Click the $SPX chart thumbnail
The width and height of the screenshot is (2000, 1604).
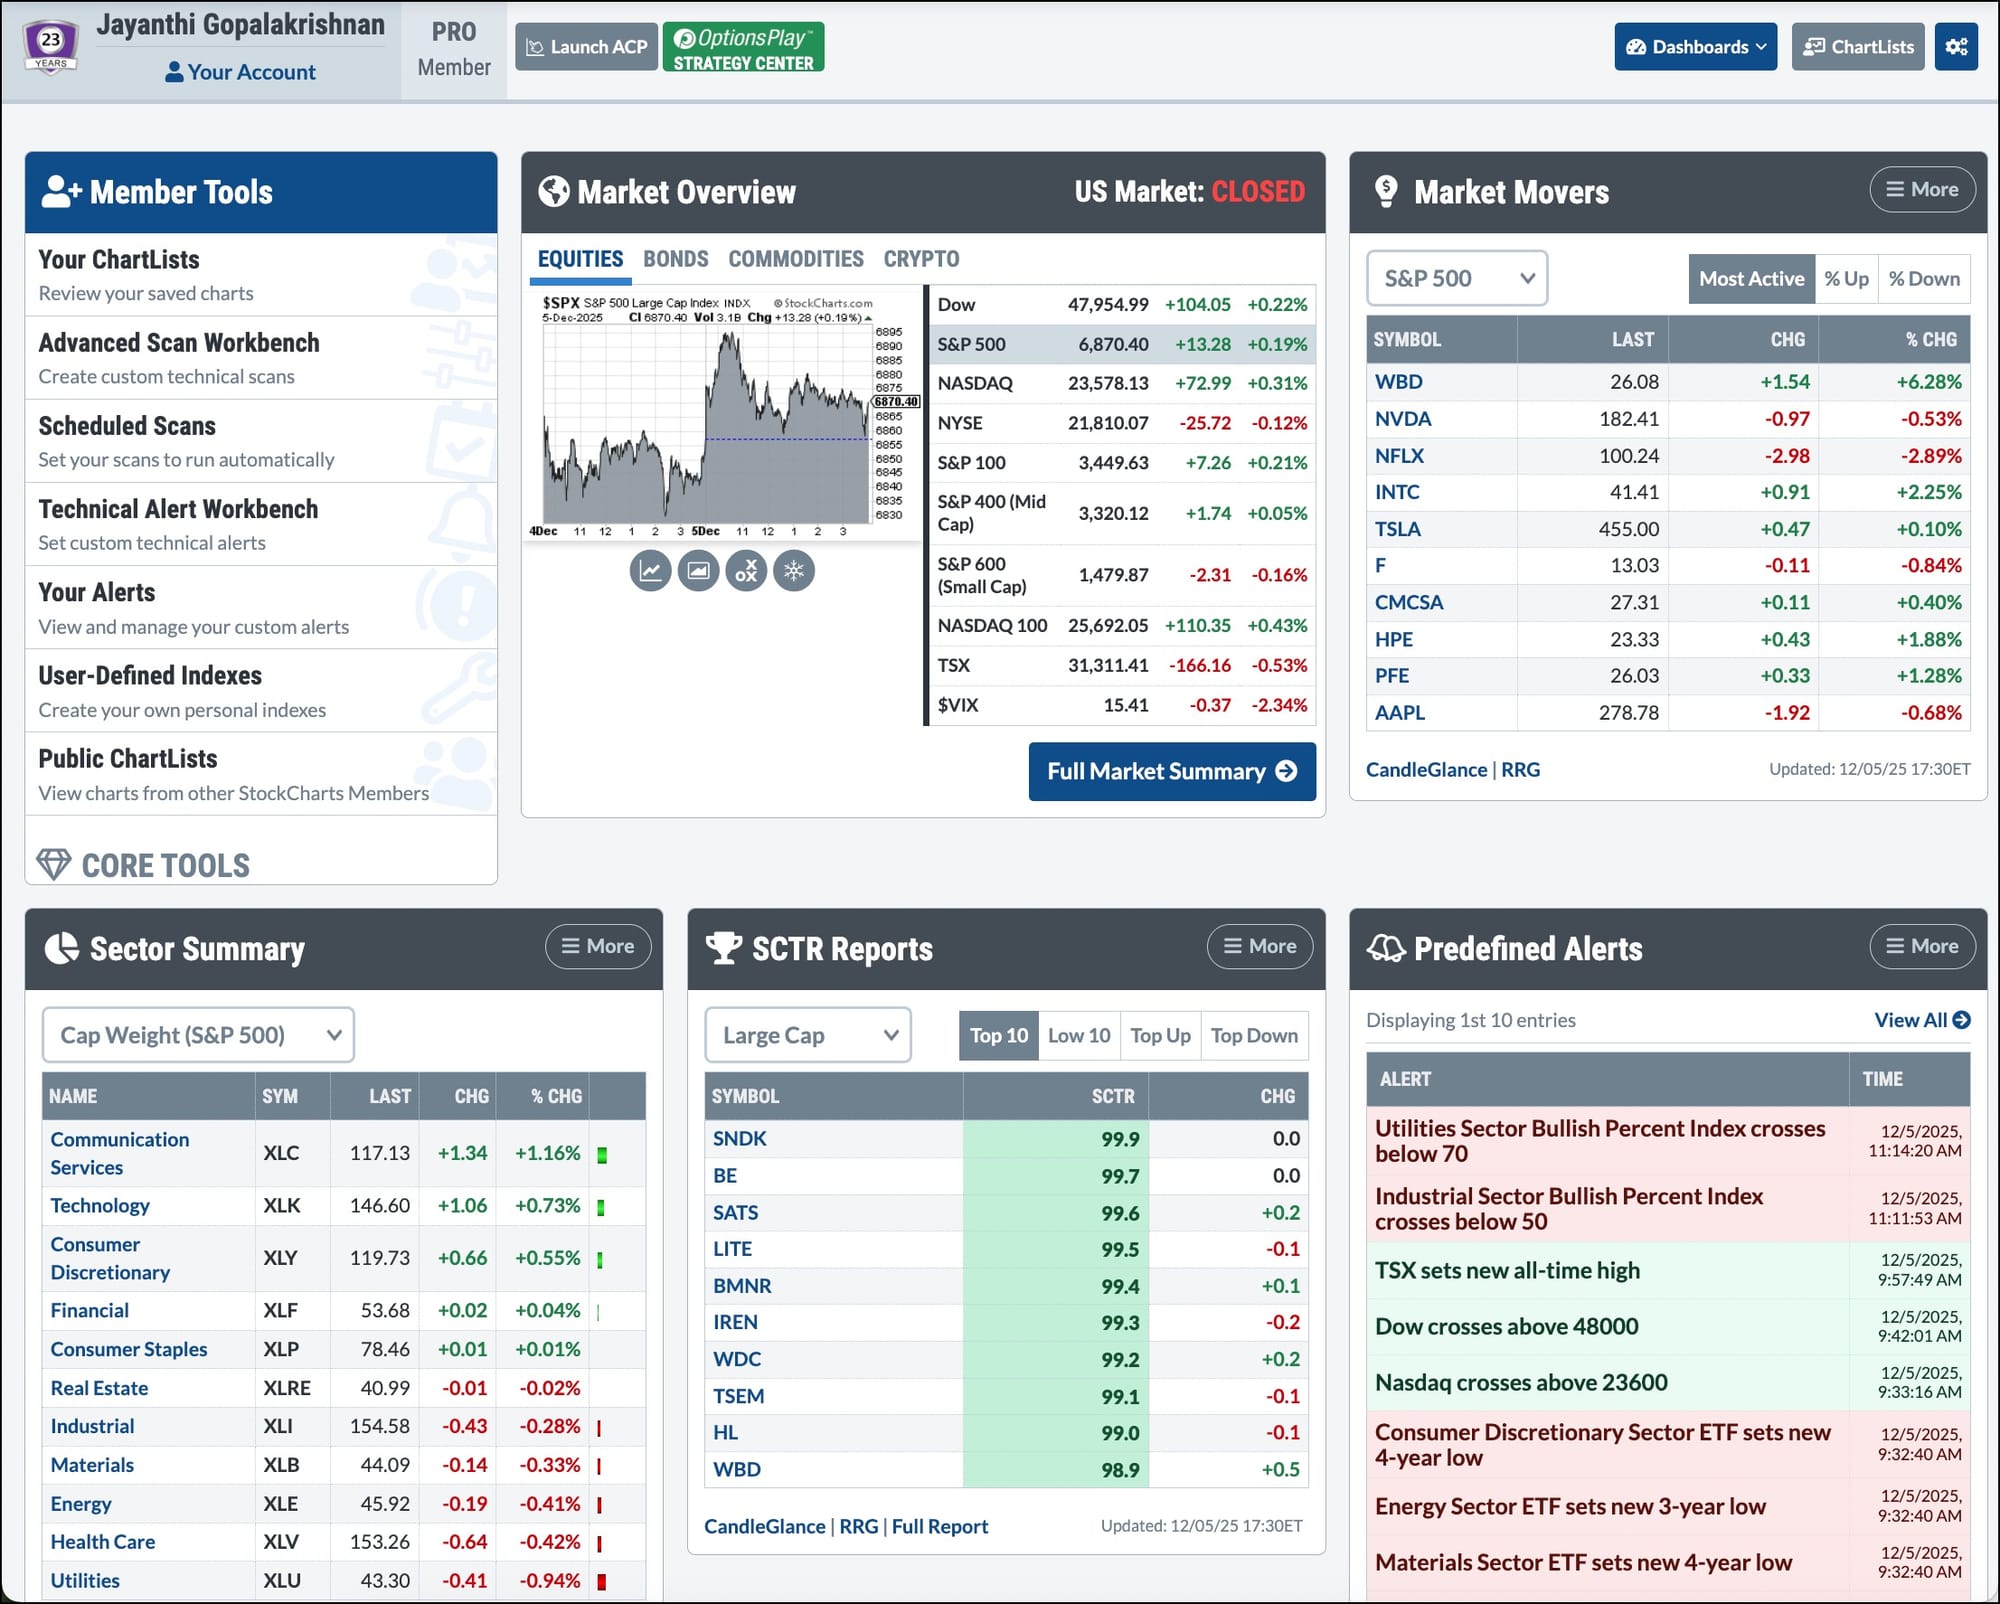tap(720, 415)
